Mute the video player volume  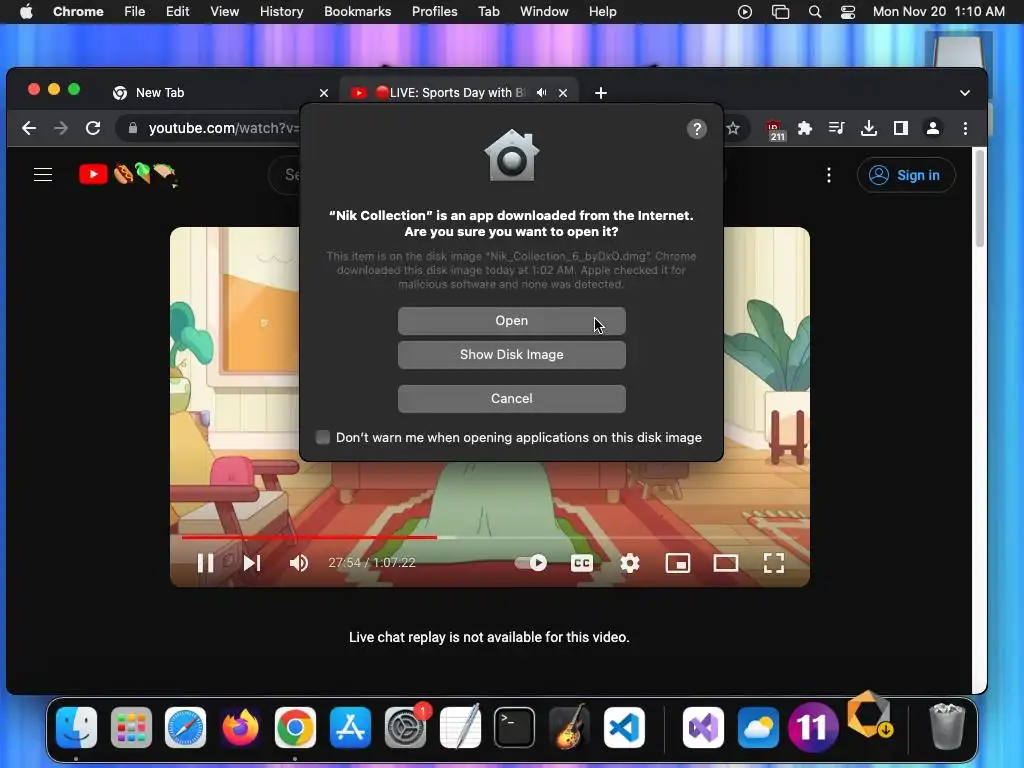point(298,563)
